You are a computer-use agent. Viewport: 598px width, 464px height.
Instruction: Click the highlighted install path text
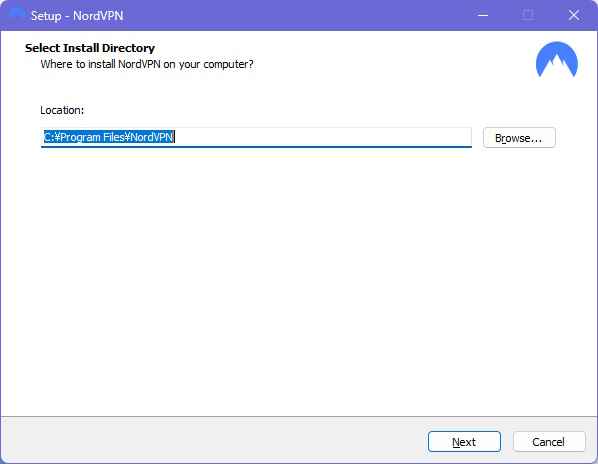[108, 137]
